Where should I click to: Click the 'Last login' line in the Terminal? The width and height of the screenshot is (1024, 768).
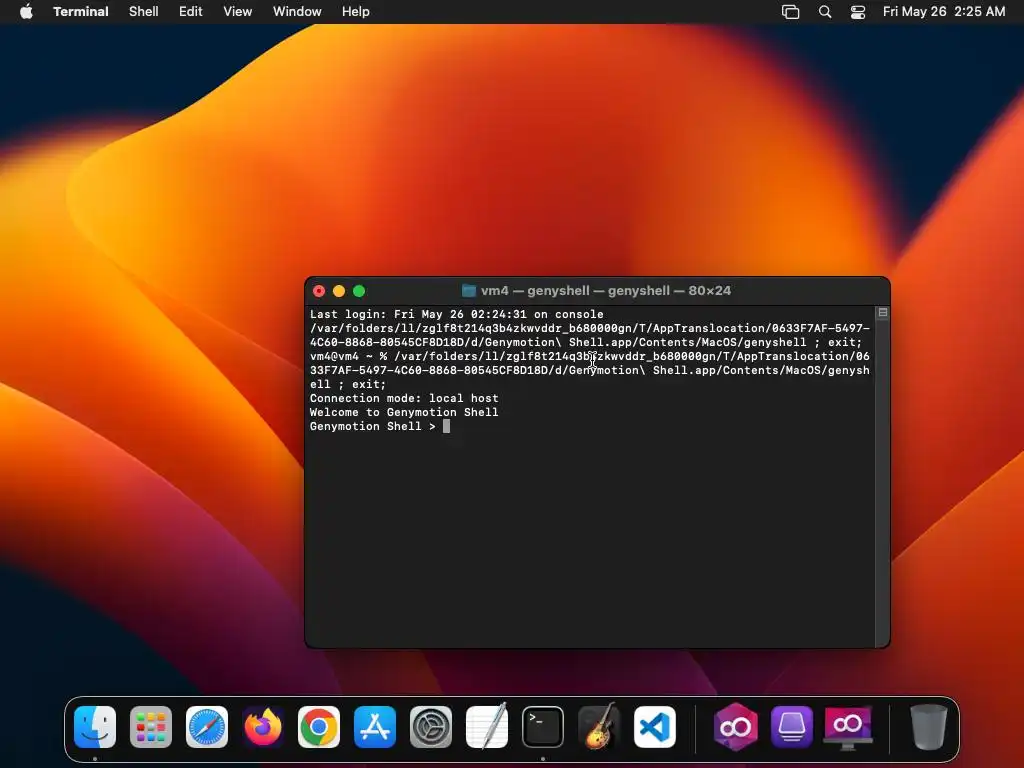click(x=456, y=314)
